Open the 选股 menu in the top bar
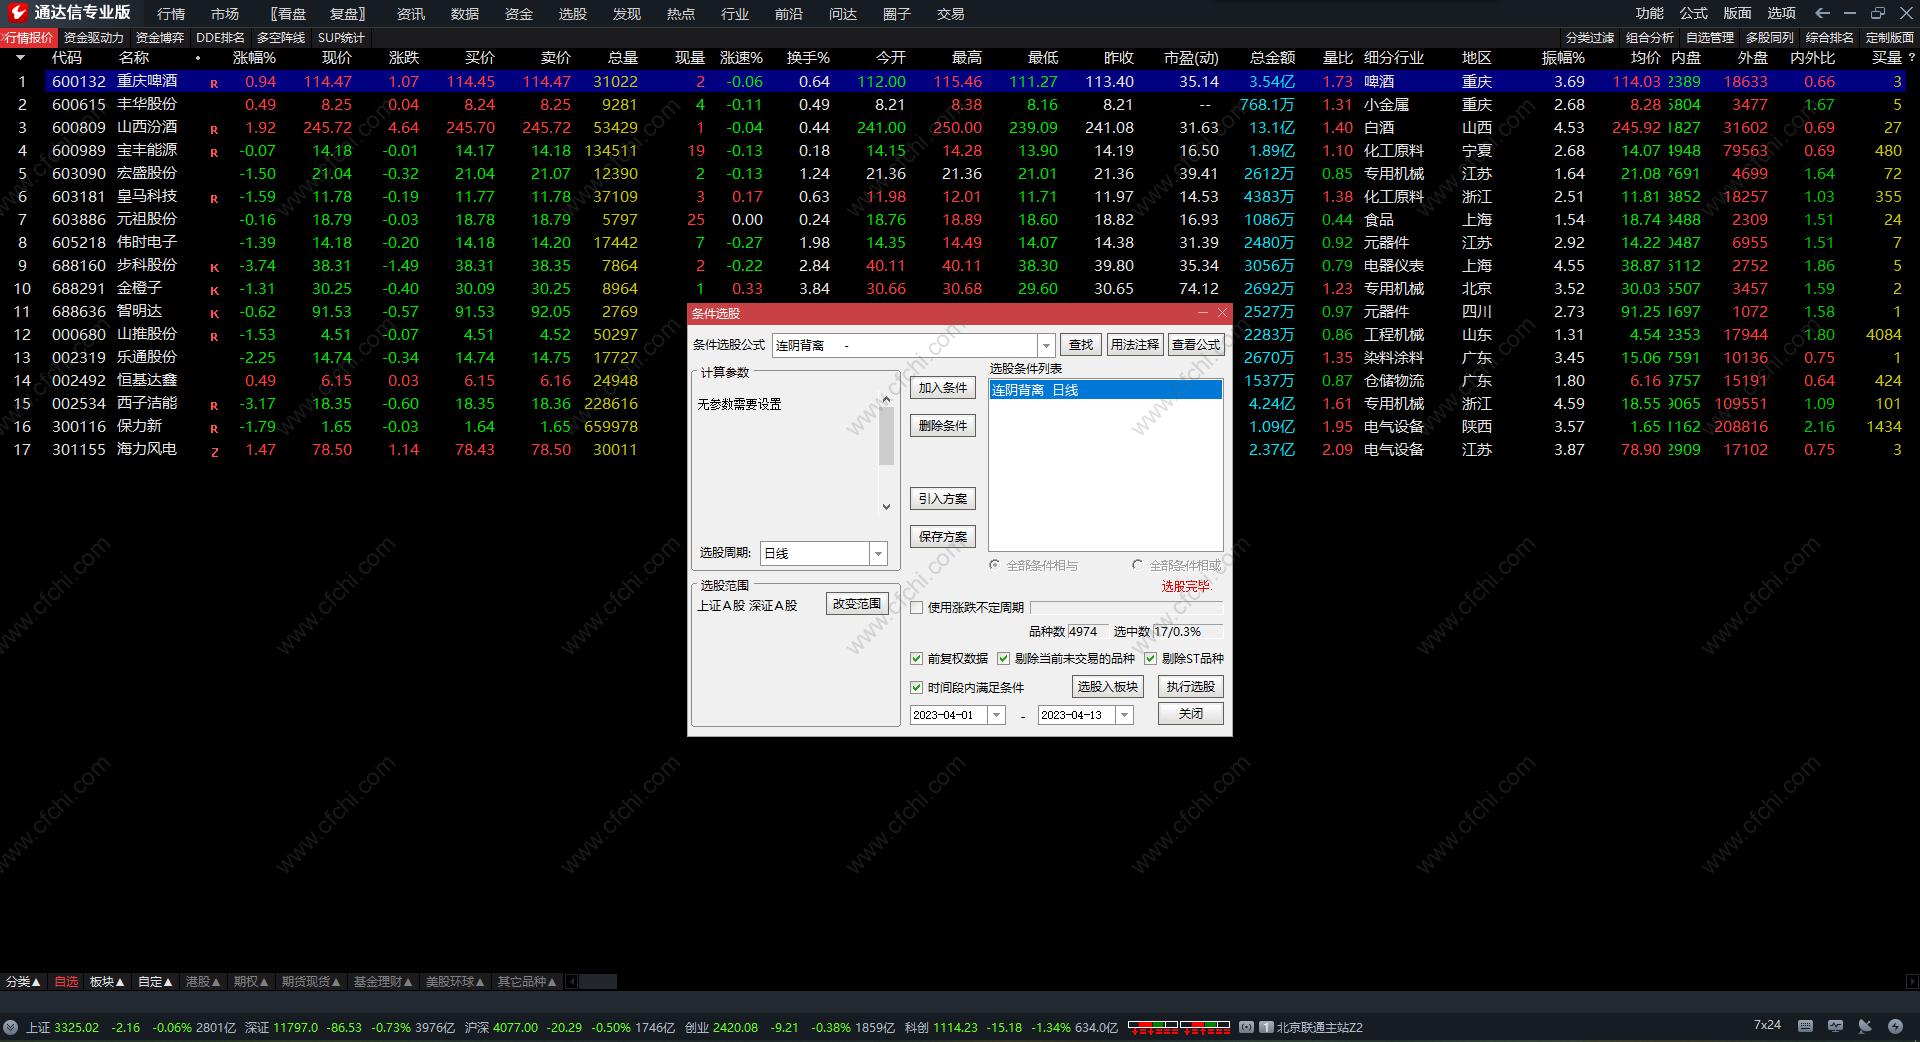This screenshot has height=1042, width=1920. coord(572,14)
